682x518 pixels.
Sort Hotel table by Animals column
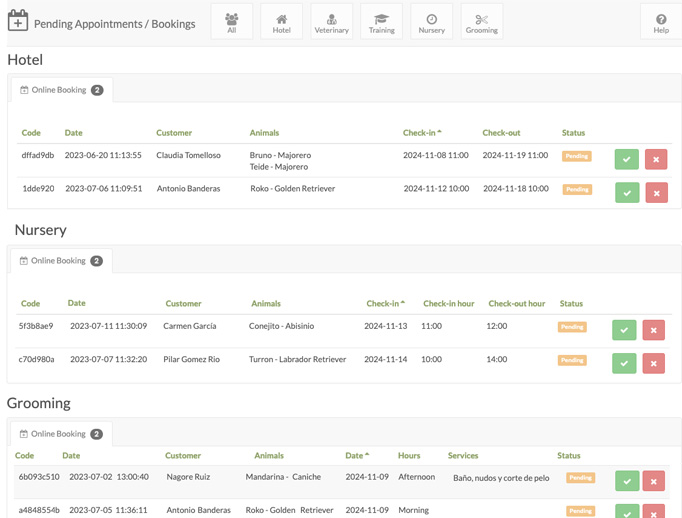pyautogui.click(x=264, y=133)
